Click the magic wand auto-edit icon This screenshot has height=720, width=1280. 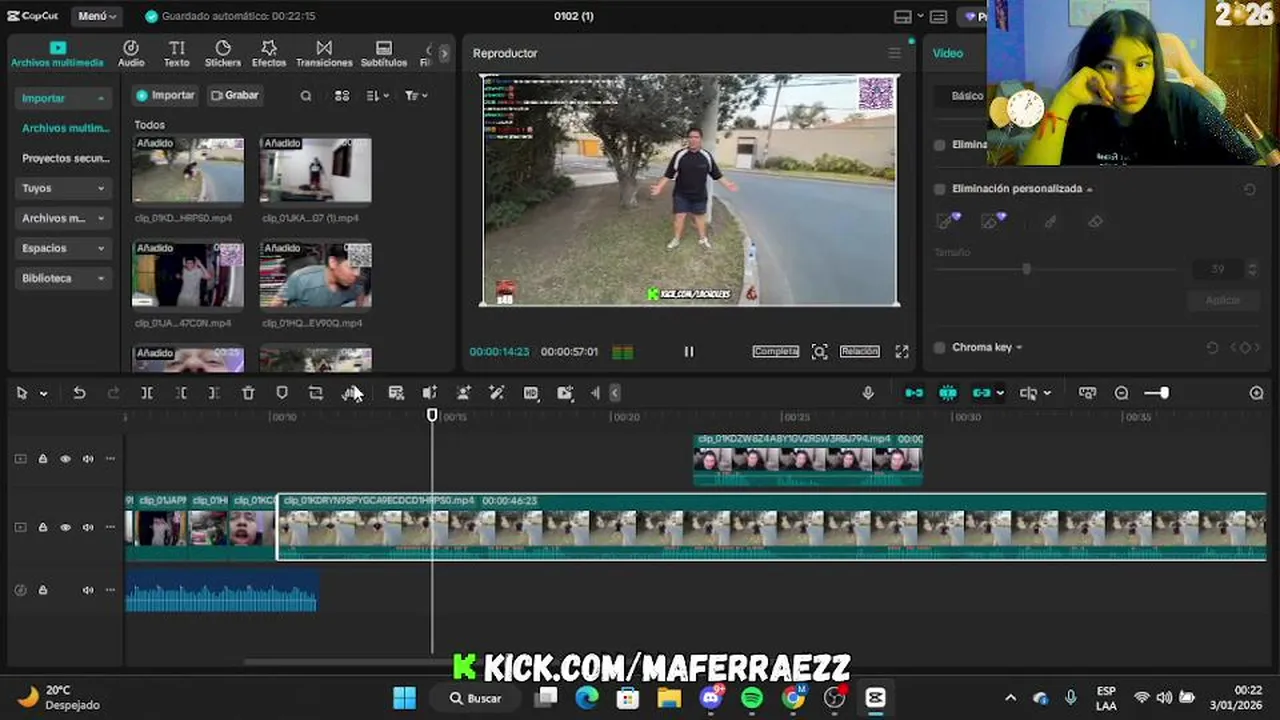click(x=496, y=393)
